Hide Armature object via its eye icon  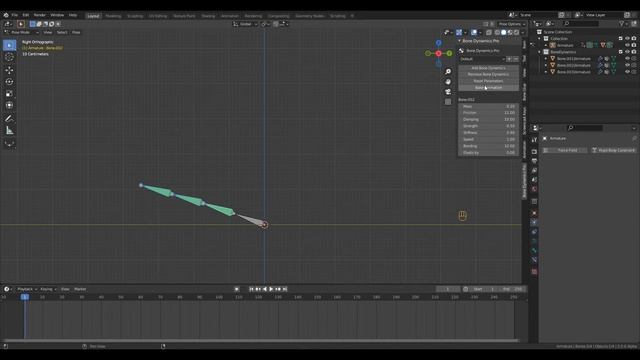point(627,45)
